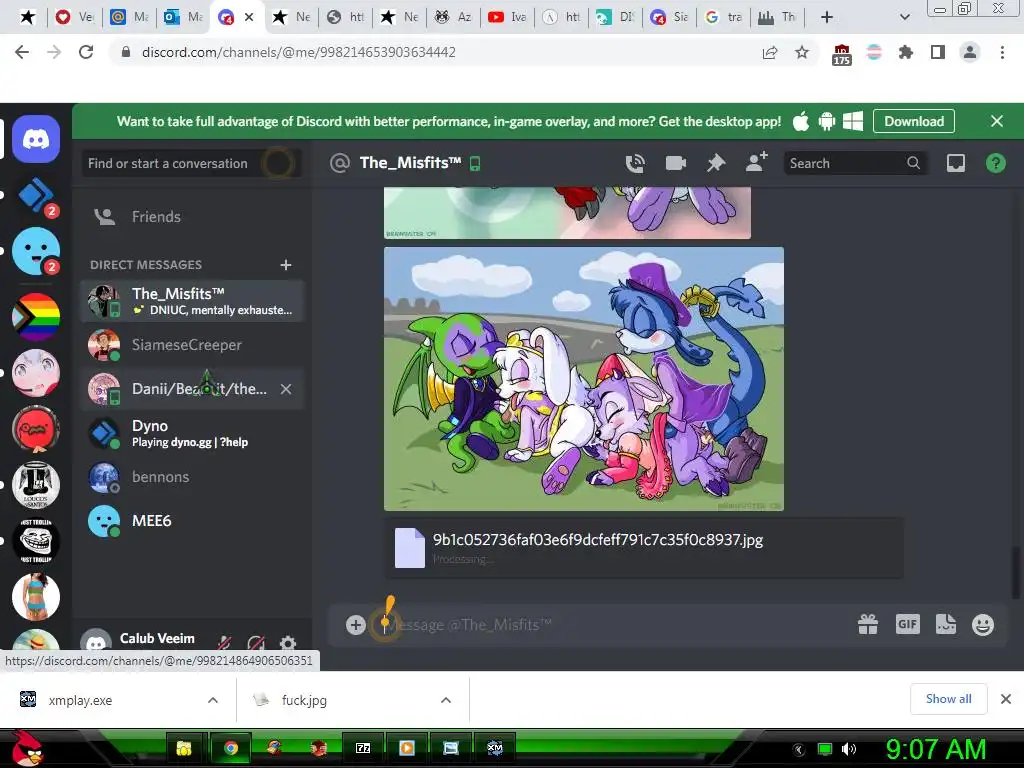Select The_Misfits™ conversation
Image resolution: width=1024 pixels, height=768 pixels.
pyautogui.click(x=192, y=301)
